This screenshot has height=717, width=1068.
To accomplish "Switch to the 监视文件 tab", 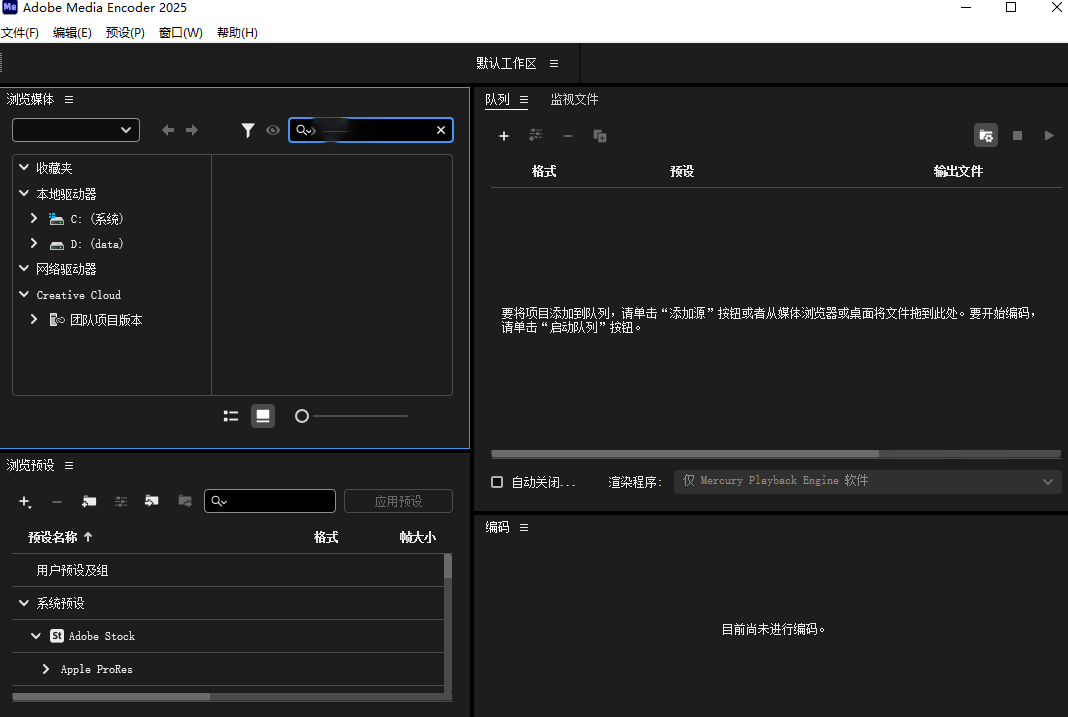I will (574, 99).
